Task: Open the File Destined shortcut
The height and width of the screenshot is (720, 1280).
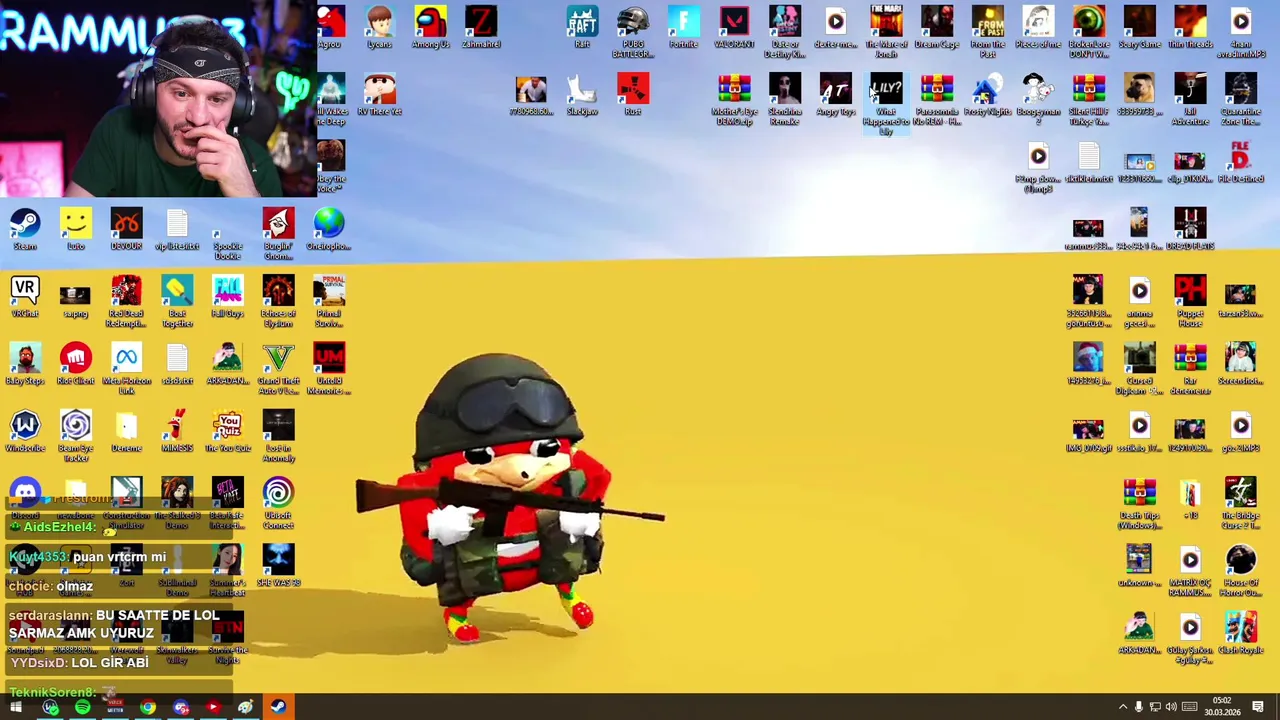Action: 1241,162
